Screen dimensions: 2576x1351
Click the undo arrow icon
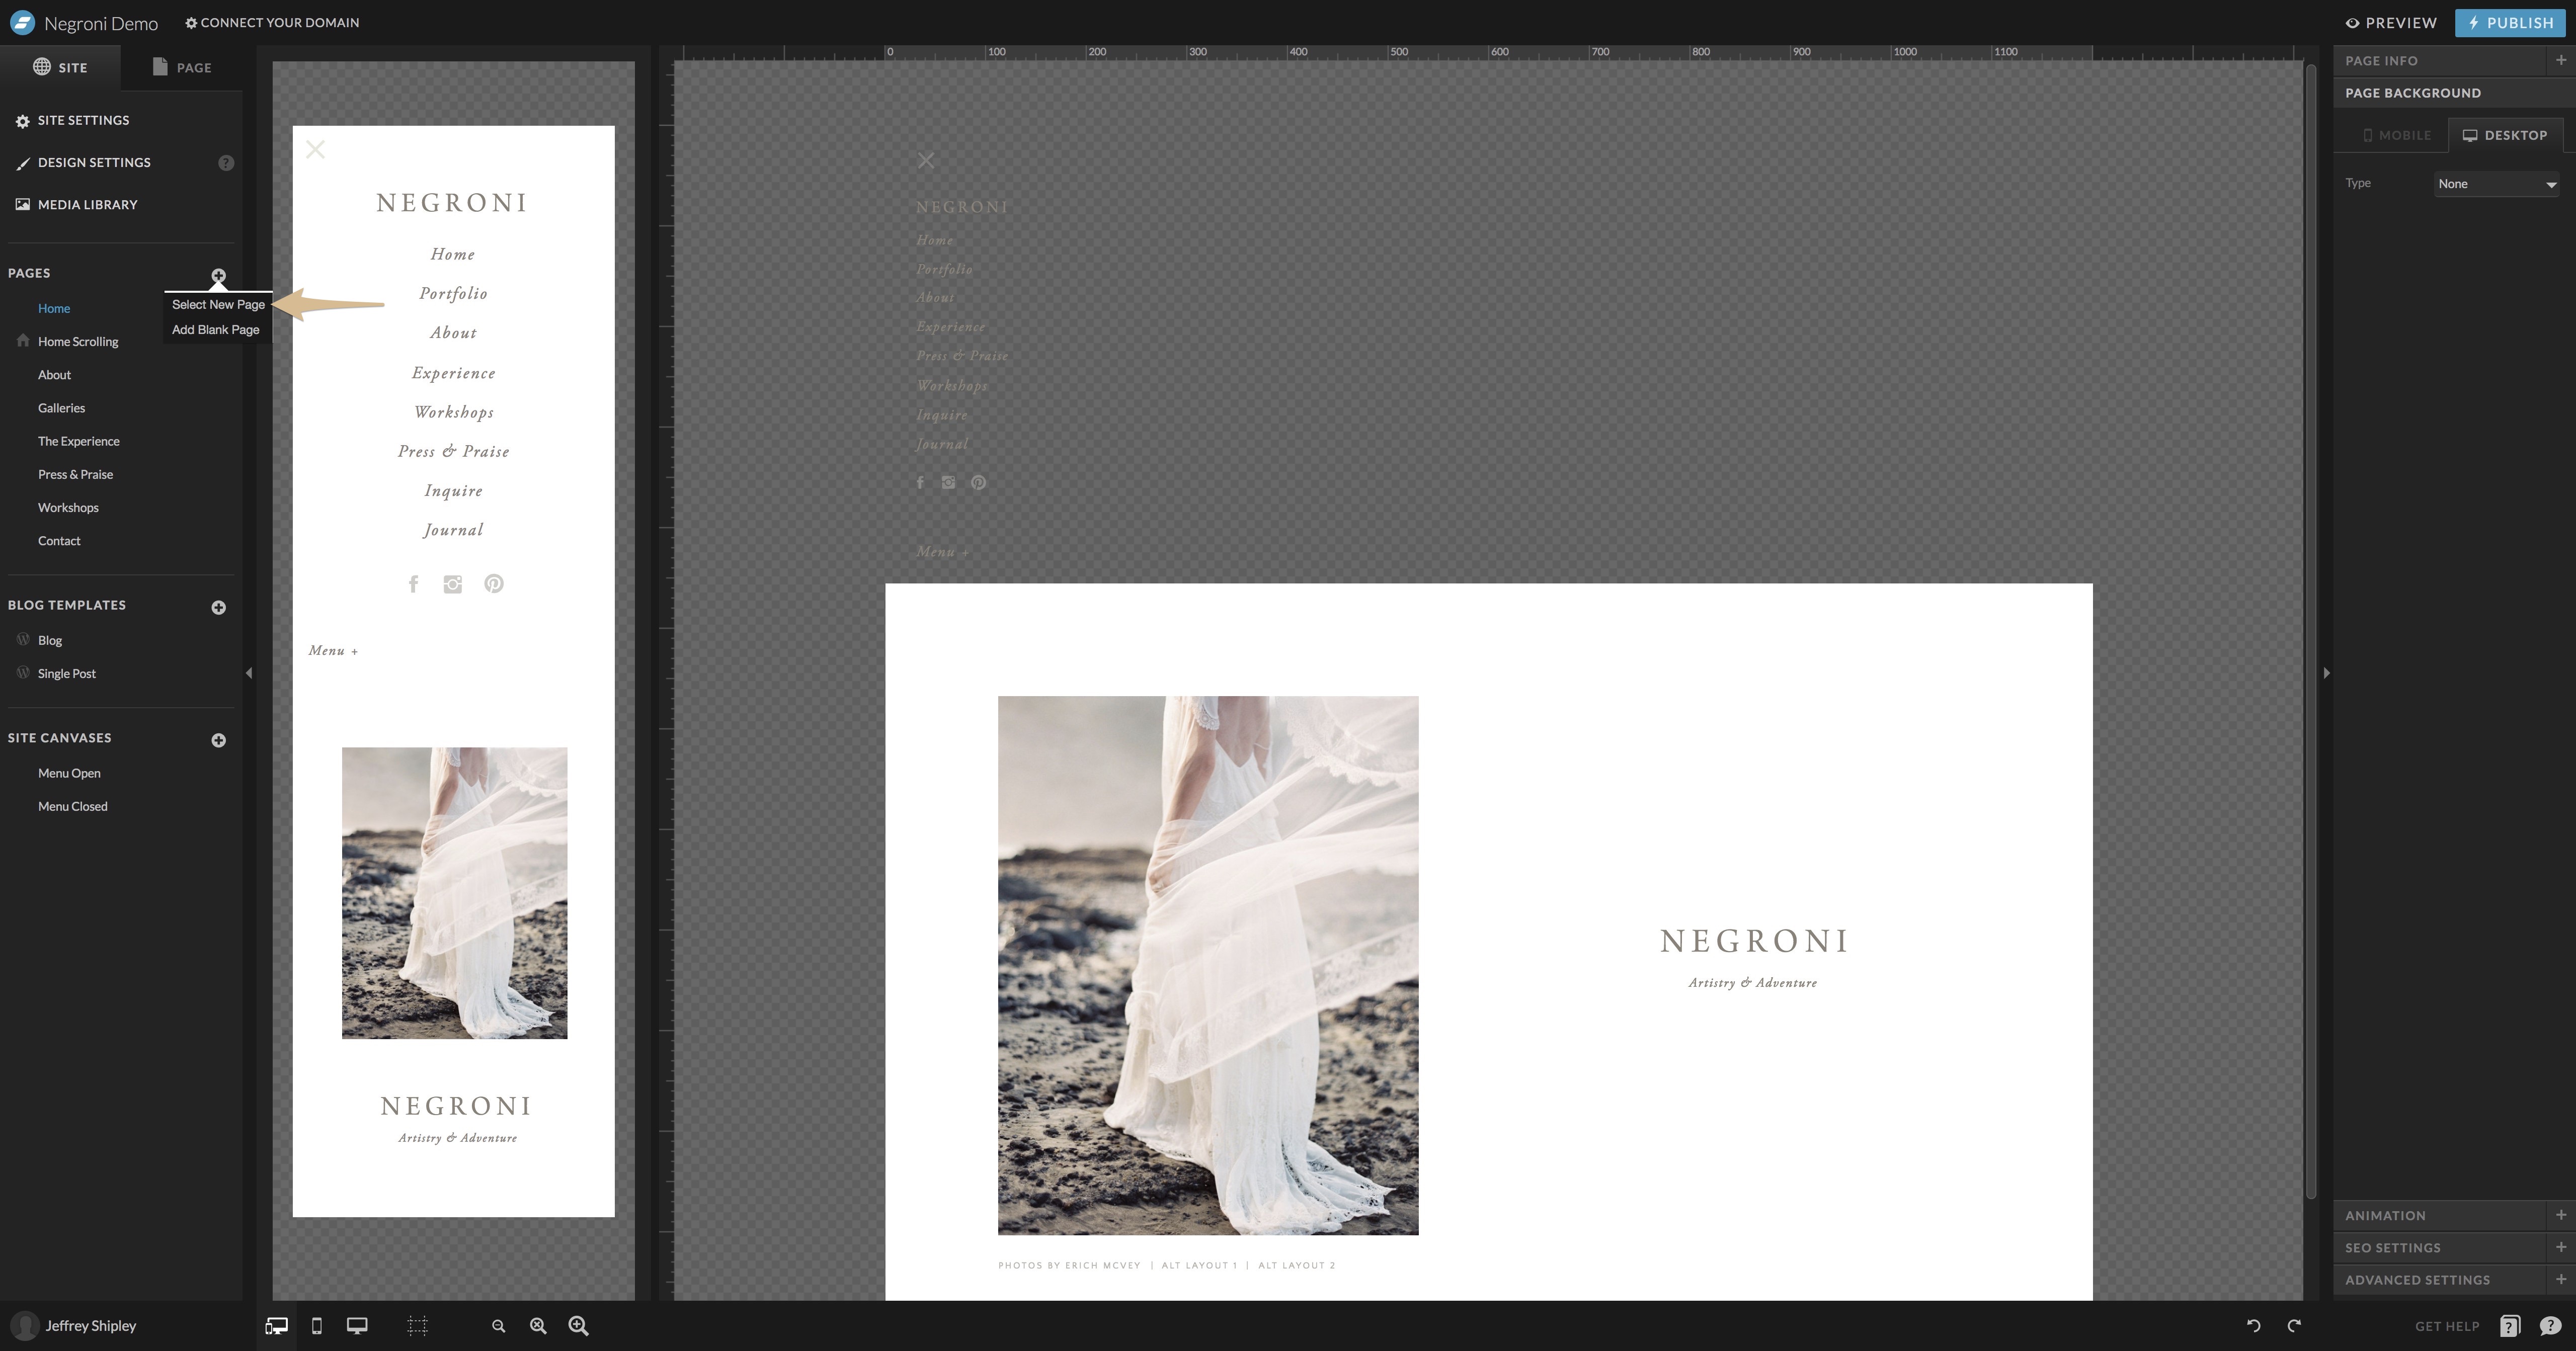pos(2254,1325)
